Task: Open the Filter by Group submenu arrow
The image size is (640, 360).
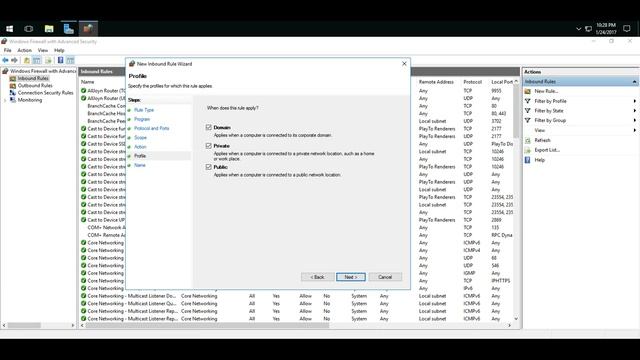Action: (x=635, y=120)
